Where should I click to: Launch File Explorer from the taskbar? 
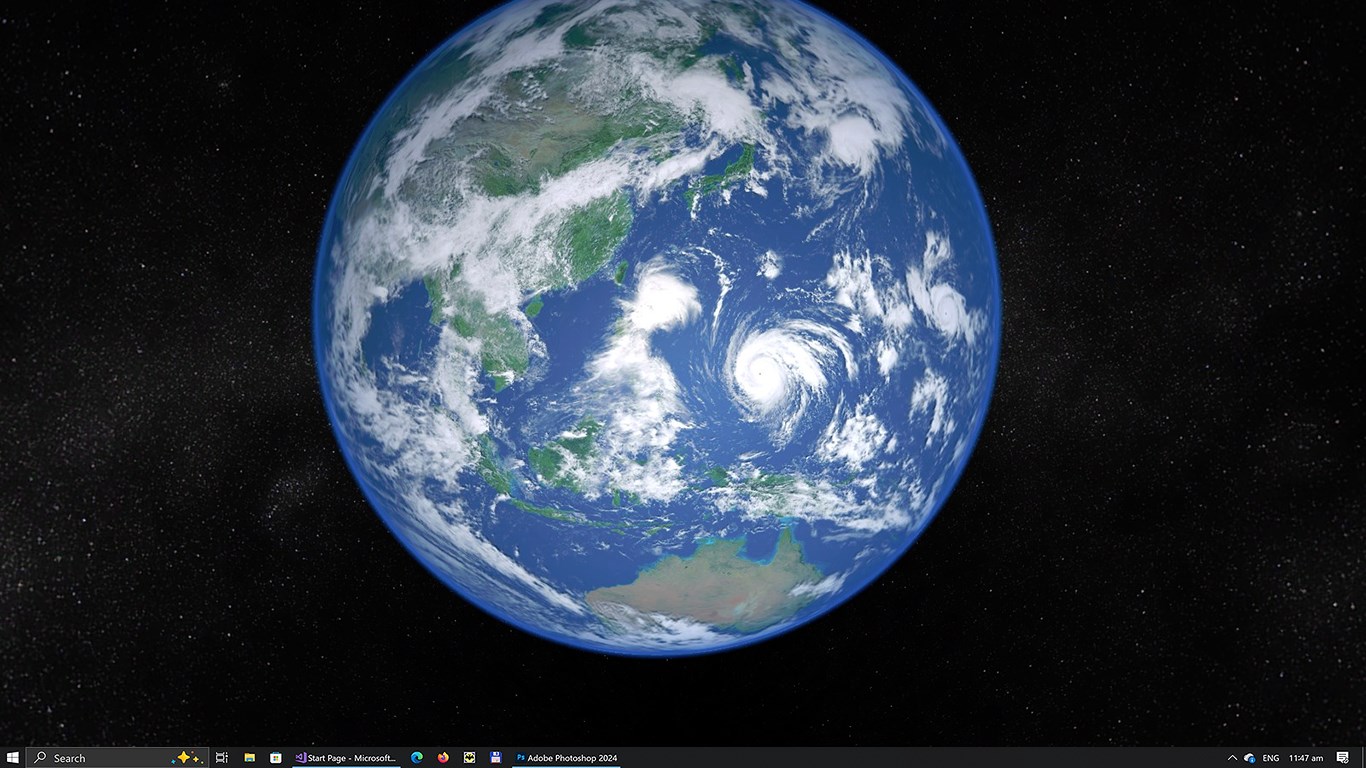tap(249, 758)
